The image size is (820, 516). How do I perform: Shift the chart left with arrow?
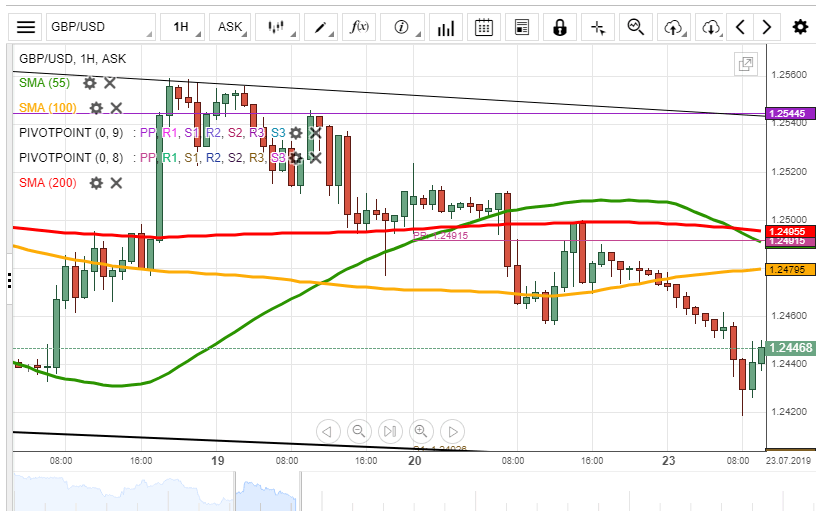click(740, 27)
